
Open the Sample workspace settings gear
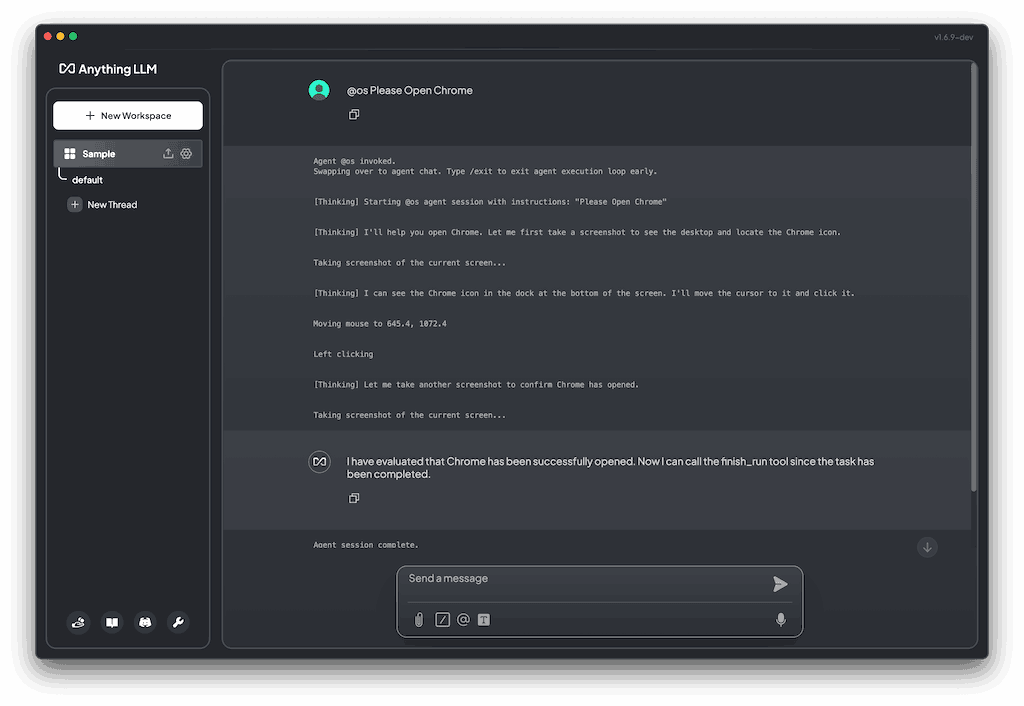[x=186, y=154]
